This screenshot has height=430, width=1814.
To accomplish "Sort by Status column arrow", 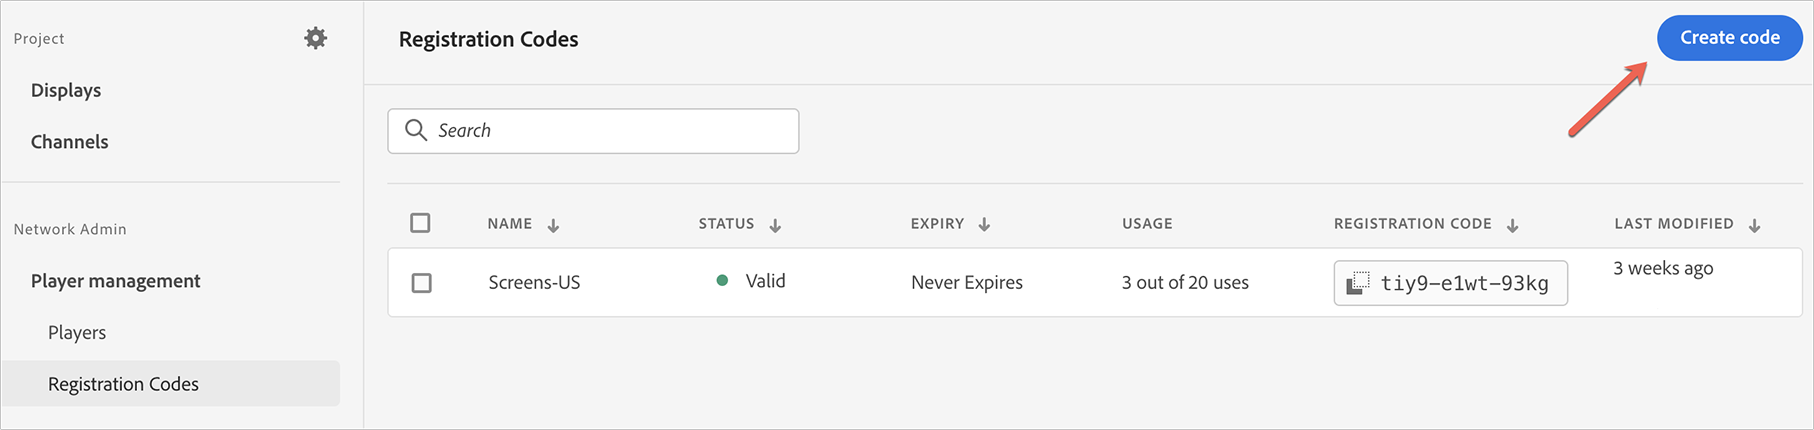I will (x=775, y=225).
